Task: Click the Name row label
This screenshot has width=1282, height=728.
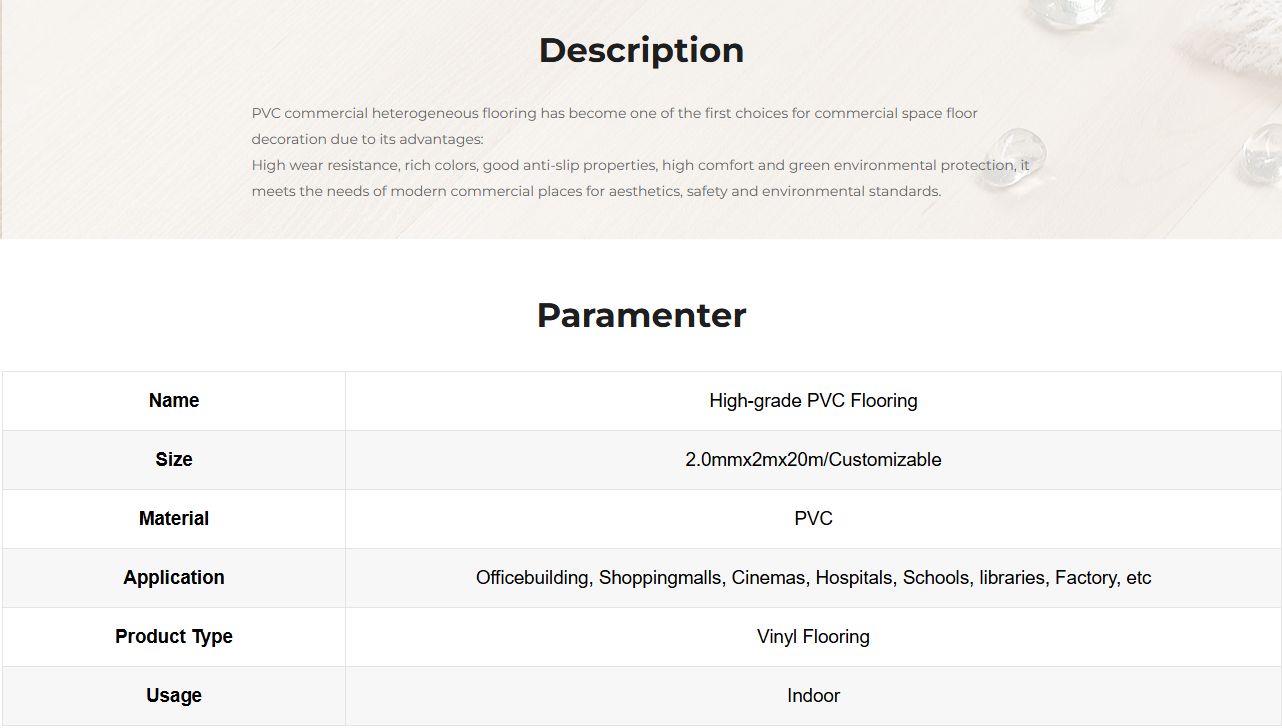Action: [174, 401]
